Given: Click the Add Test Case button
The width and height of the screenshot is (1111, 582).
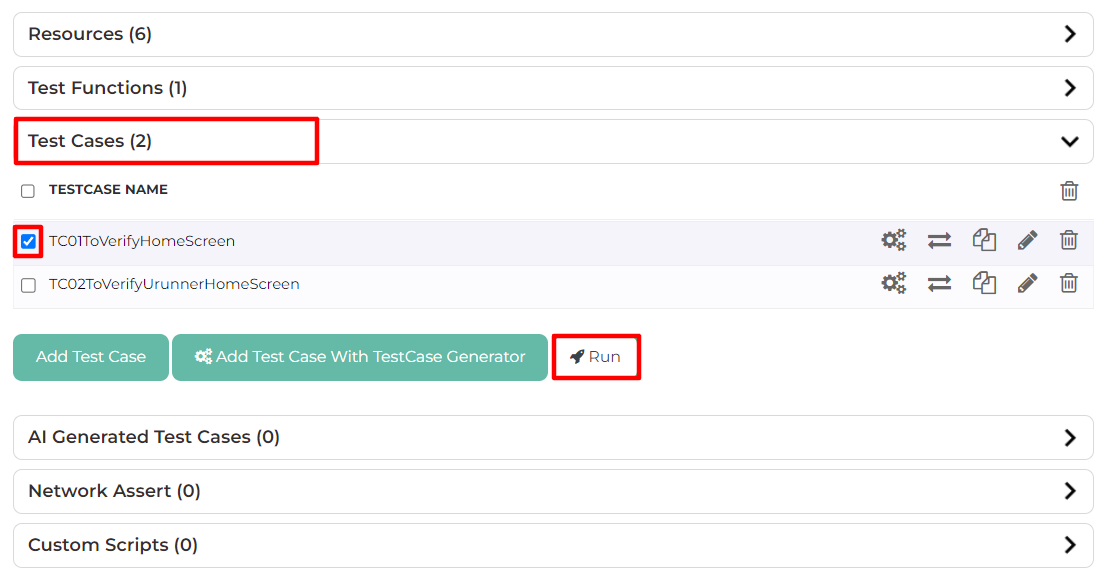Looking at the screenshot, I should click(91, 357).
